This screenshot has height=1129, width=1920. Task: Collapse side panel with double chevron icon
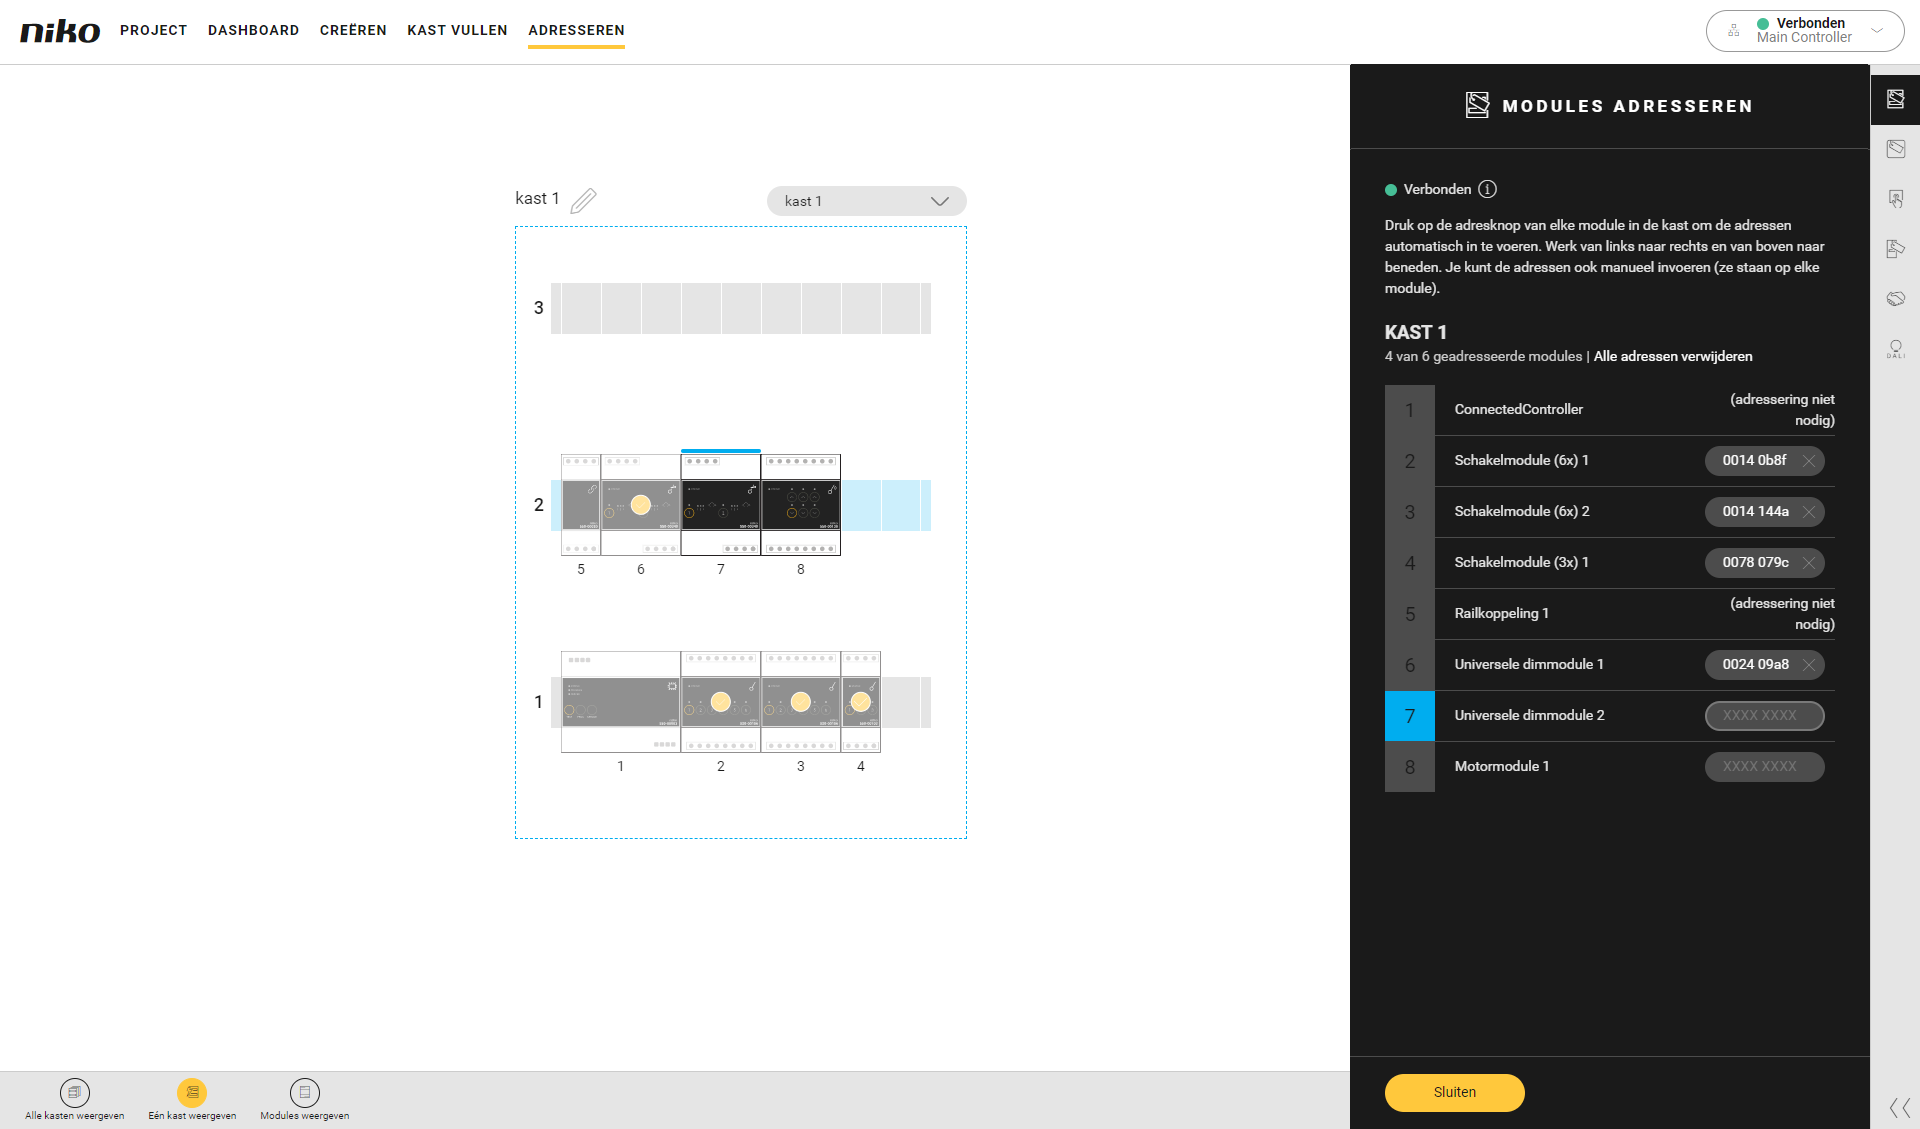[x=1899, y=1107]
